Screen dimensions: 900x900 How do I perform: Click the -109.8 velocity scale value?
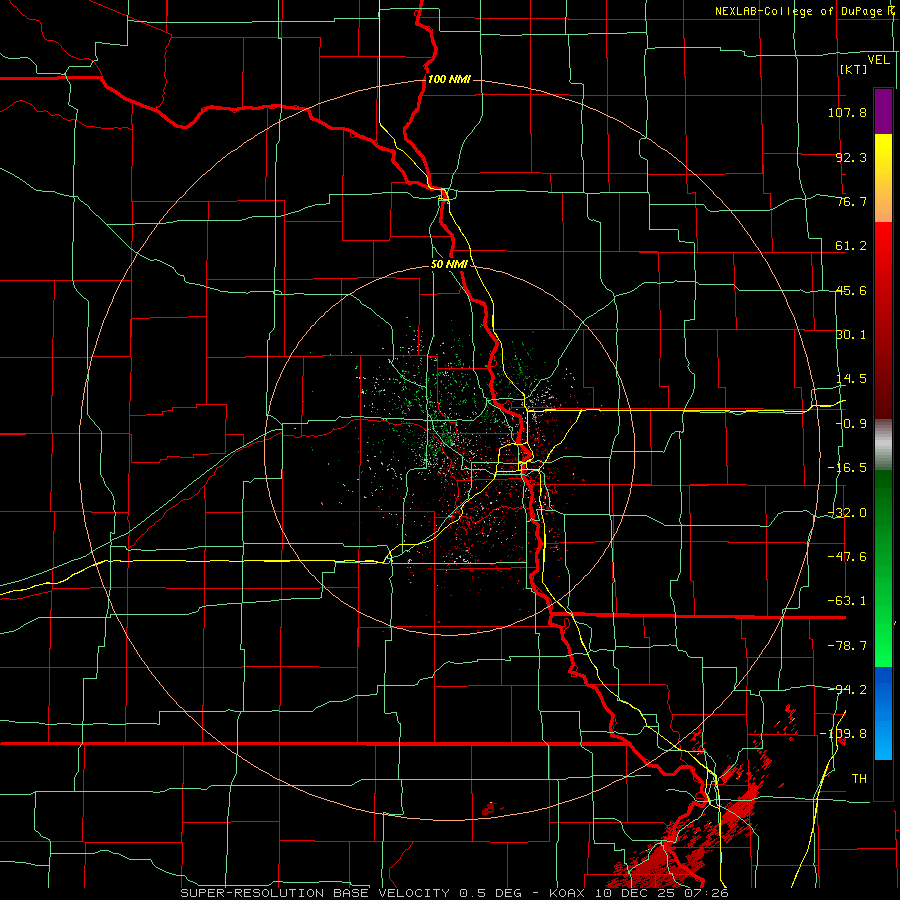click(x=843, y=734)
